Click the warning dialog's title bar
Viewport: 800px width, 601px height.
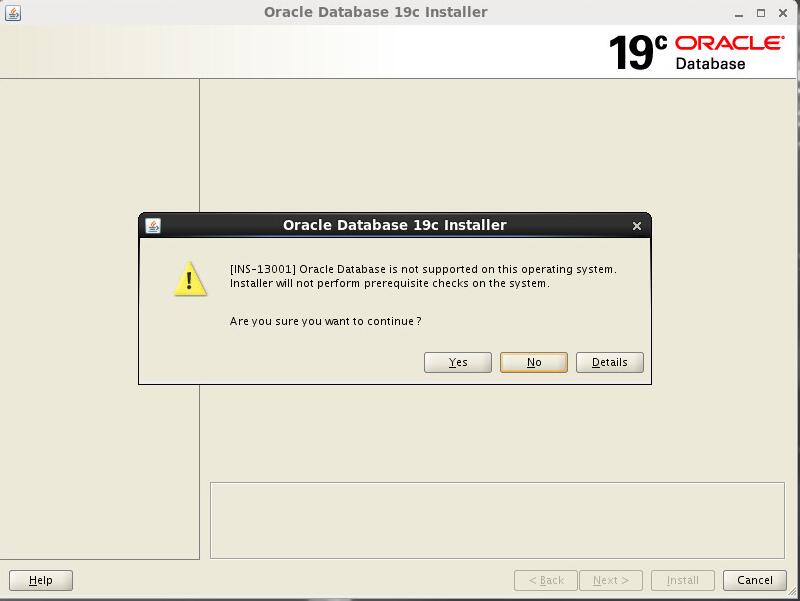tap(394, 225)
